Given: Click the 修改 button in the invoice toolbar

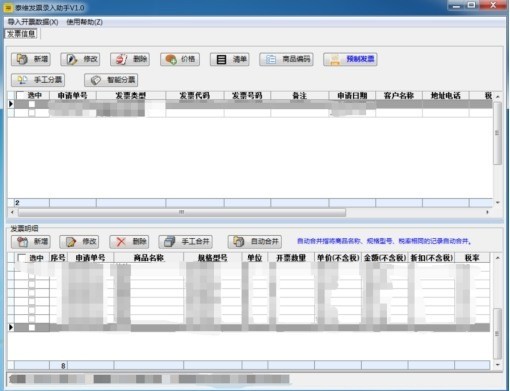Looking at the screenshot, I should coord(80,59).
